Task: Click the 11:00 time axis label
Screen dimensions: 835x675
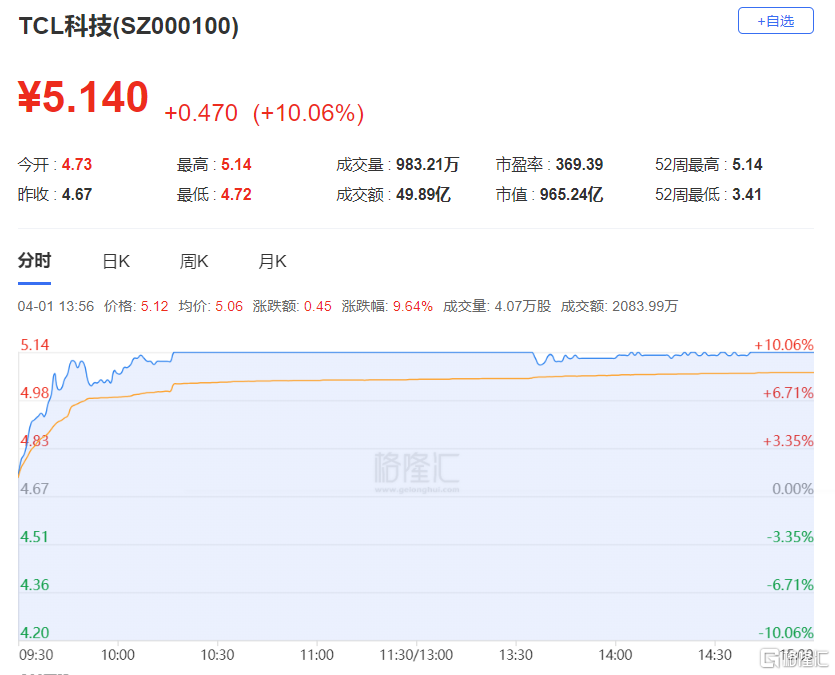Action: click(x=317, y=655)
